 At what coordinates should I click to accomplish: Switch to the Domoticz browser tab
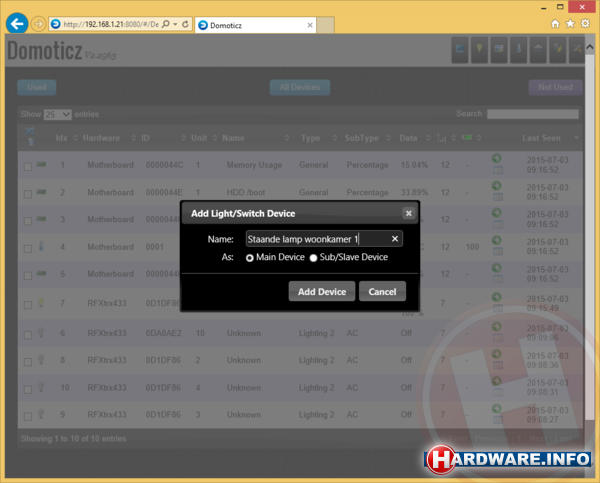tap(256, 25)
